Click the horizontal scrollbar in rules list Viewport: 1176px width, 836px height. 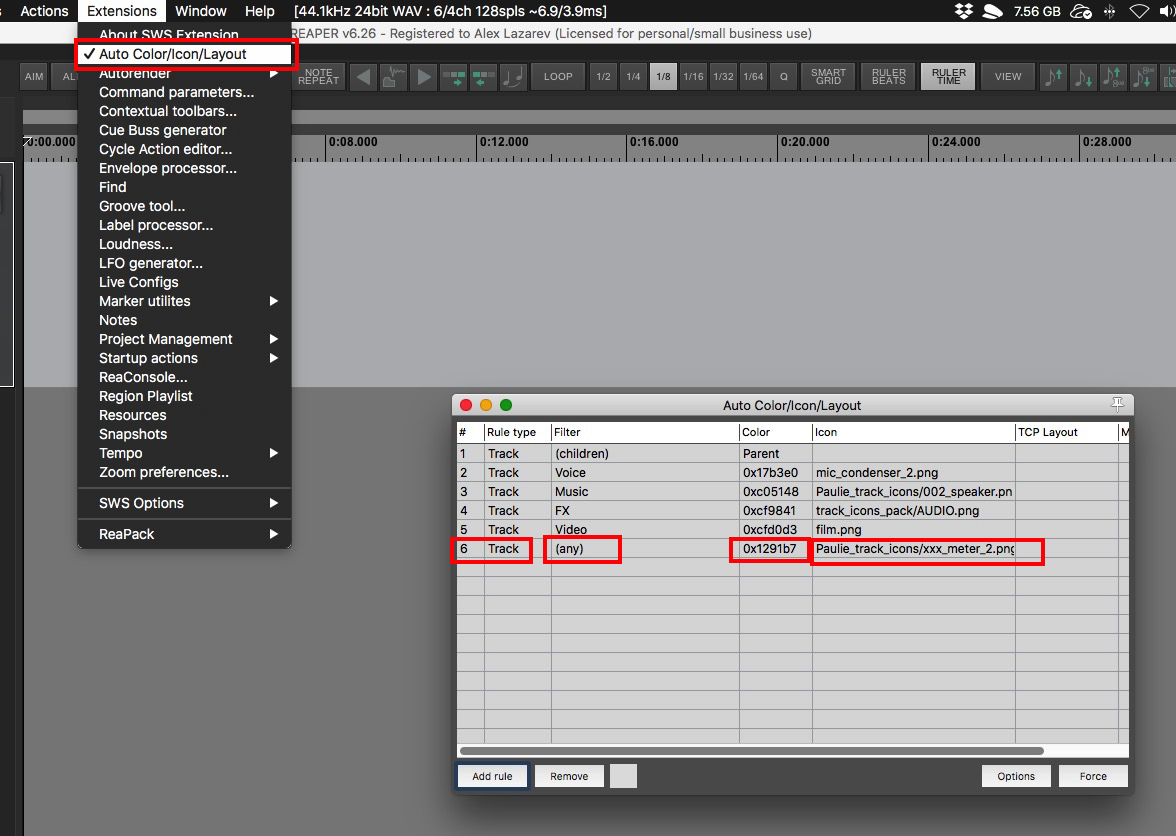point(752,751)
